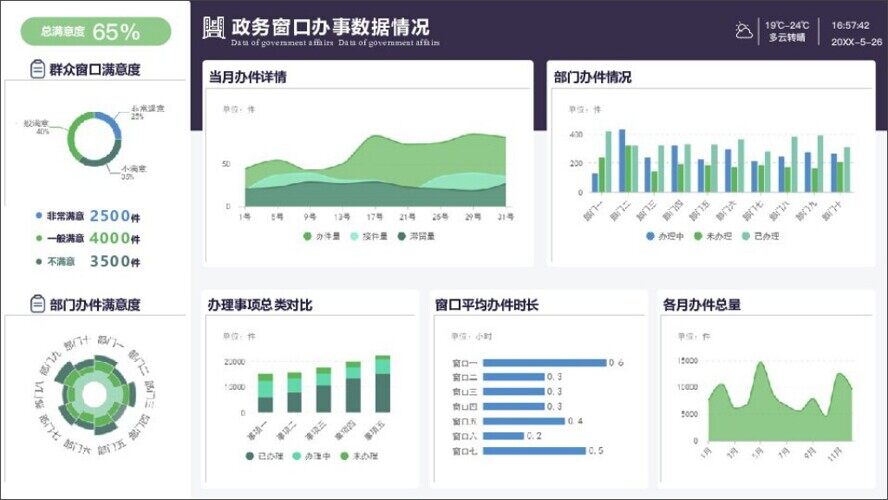The image size is (888, 500).
Task: Toggle the 办理中 legend in the 部门办件情况 chart
Action: coord(664,237)
